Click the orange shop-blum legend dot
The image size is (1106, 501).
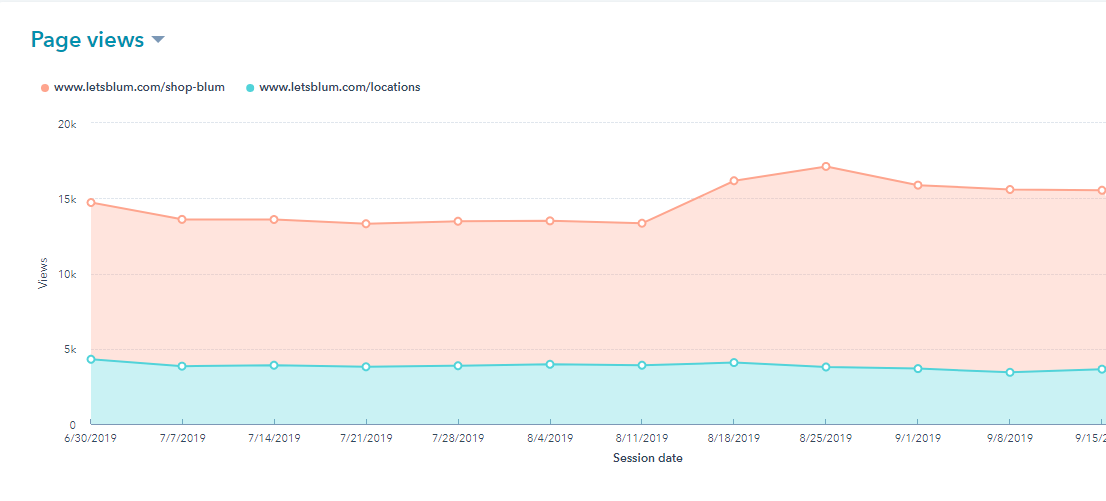click(45, 88)
